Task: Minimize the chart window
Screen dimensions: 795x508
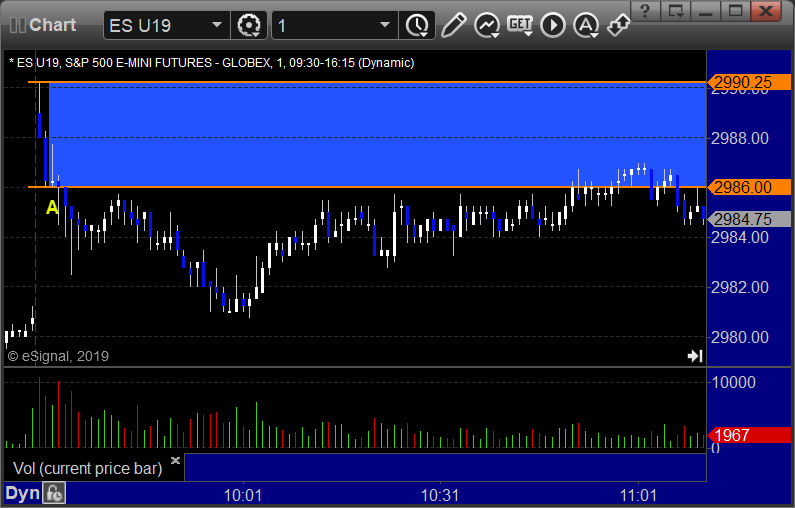Action: (706, 10)
